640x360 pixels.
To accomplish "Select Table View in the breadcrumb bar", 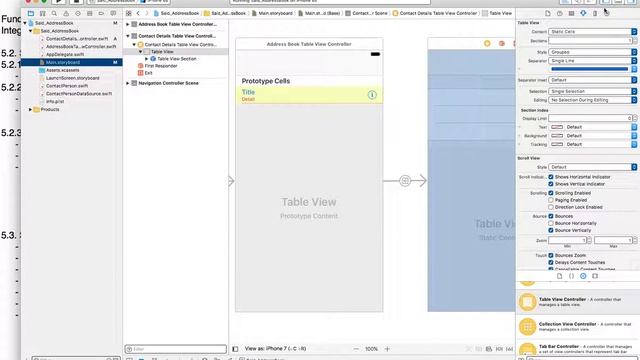I will [497, 13].
